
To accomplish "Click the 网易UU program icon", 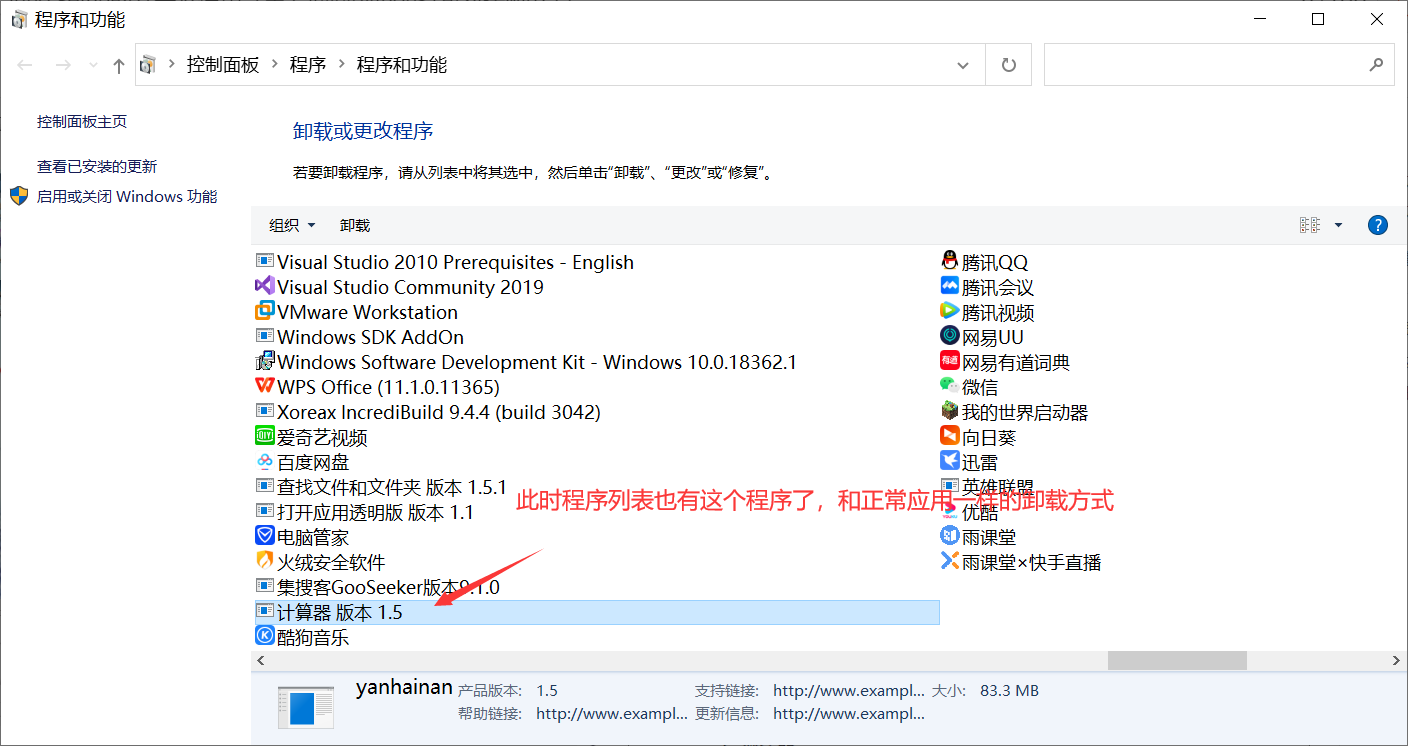I will [x=950, y=337].
